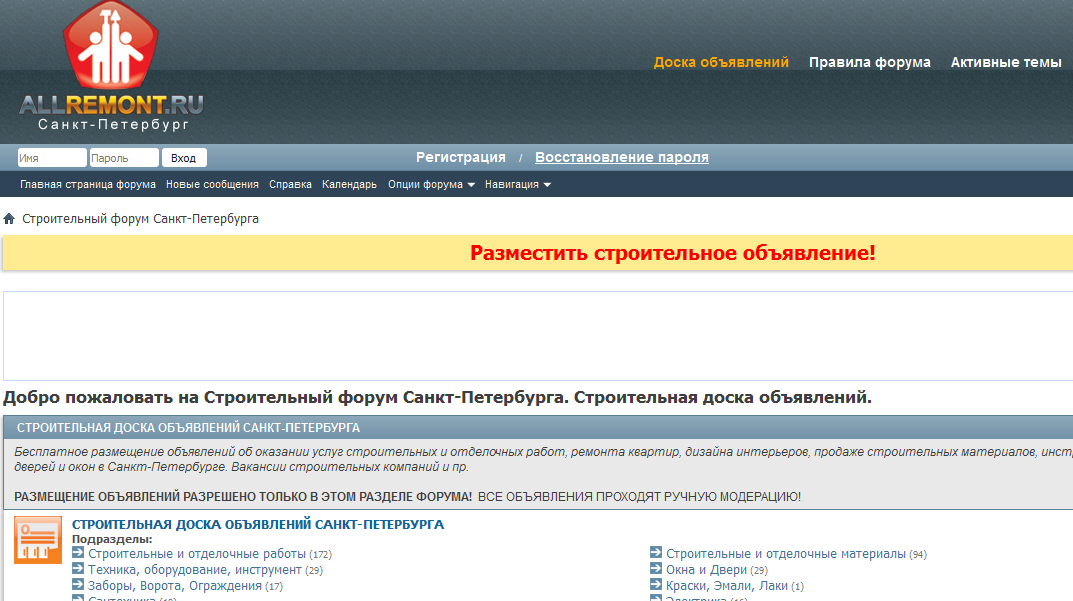Viewport: 1073px width, 601px height.
Task: Click the gray category header СТРОИТЕЛЬНАЯ ДОСКА ОБЪЯВЛЕНИЙ
Action: [538, 428]
